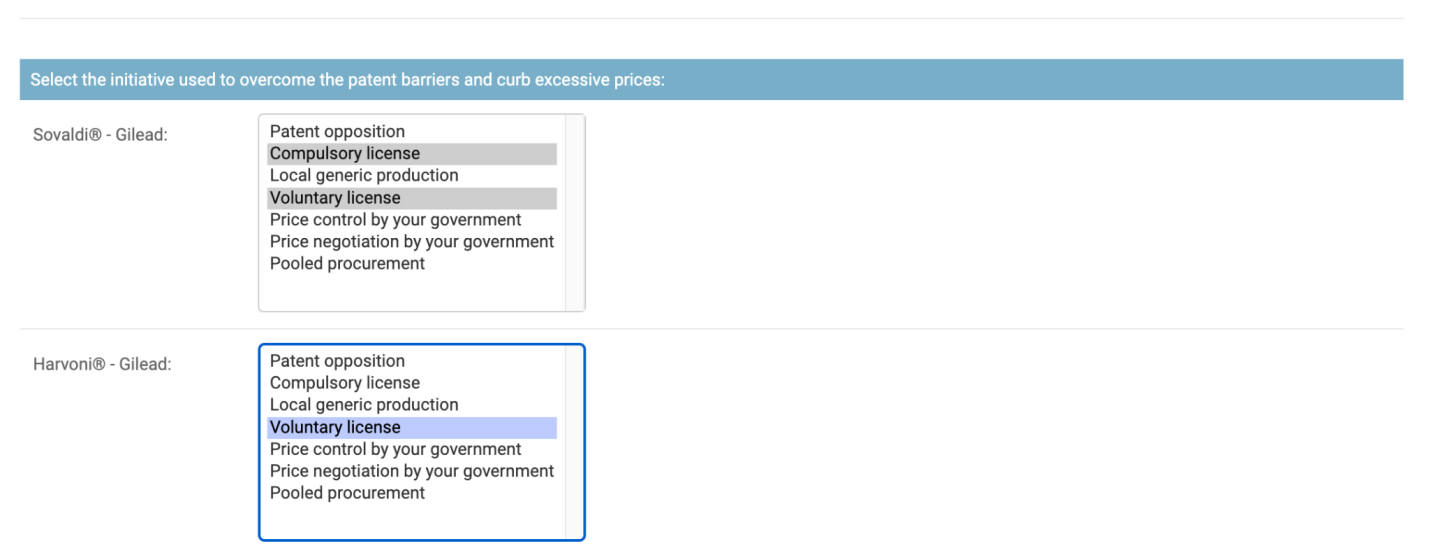
Task: Select Patent opposition in the Harvoni list
Action: tap(412, 361)
